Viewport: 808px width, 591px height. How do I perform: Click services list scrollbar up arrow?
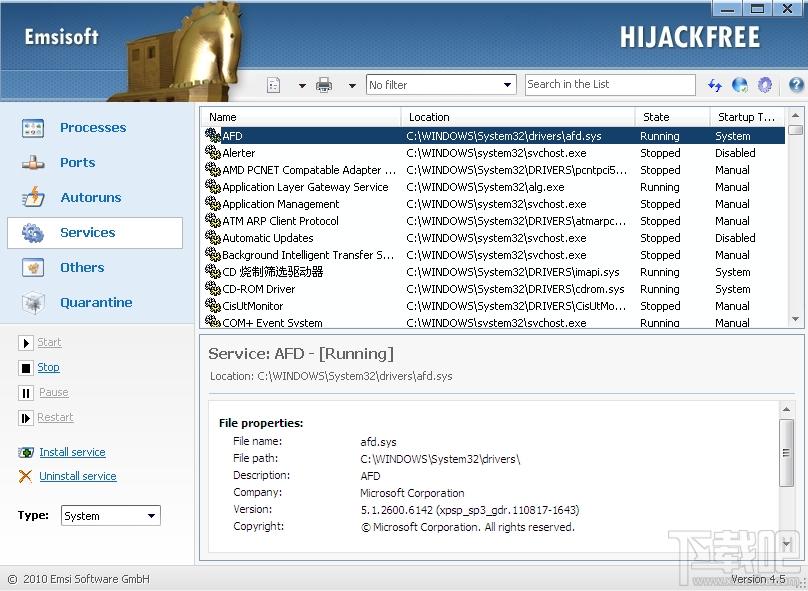(x=795, y=115)
